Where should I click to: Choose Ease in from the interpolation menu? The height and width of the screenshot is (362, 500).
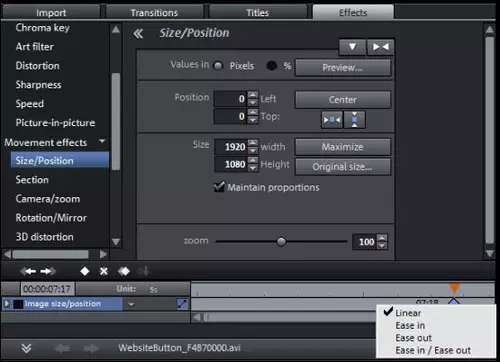point(410,325)
